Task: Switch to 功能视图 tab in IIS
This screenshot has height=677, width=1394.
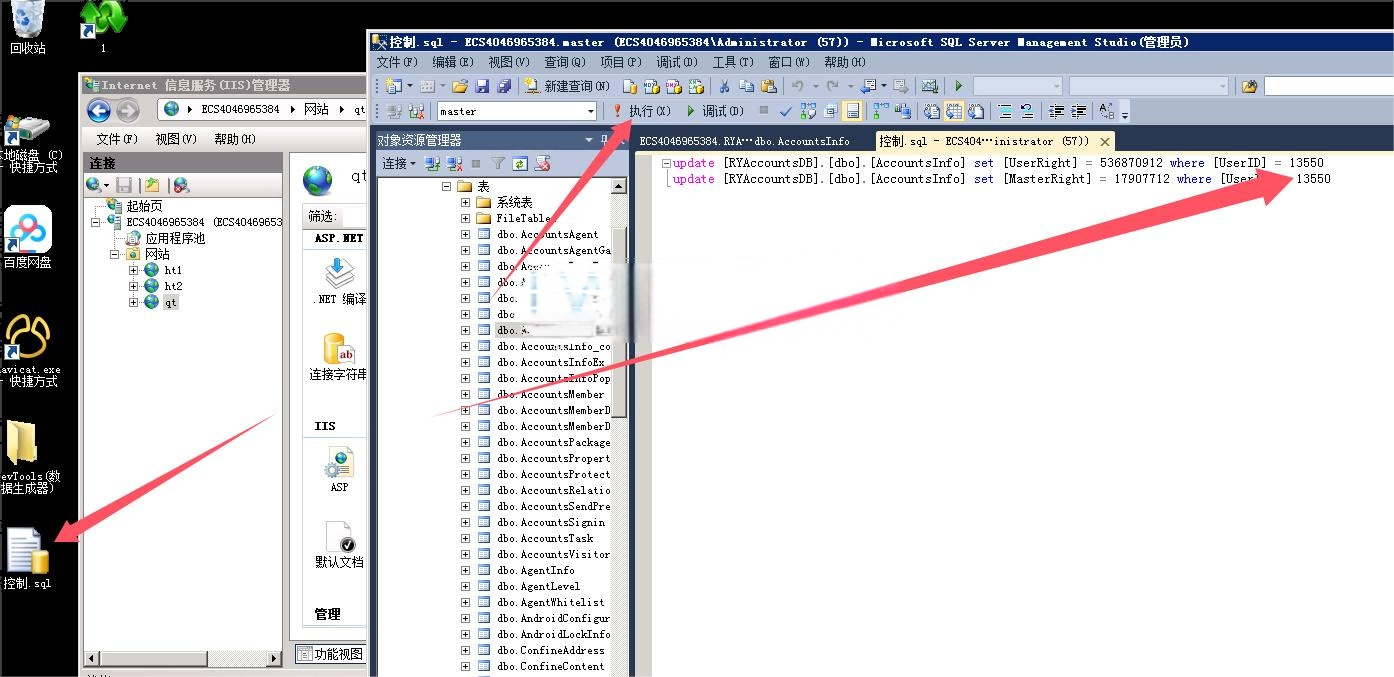Action: 331,654
